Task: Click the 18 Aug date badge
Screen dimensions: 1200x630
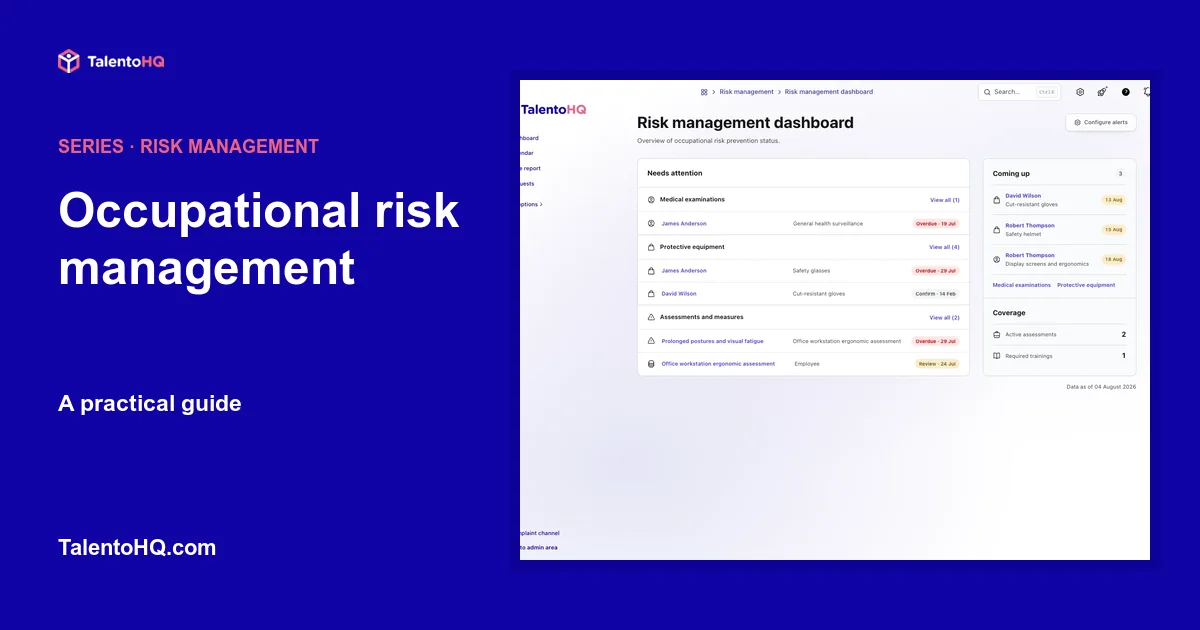Action: [1113, 259]
